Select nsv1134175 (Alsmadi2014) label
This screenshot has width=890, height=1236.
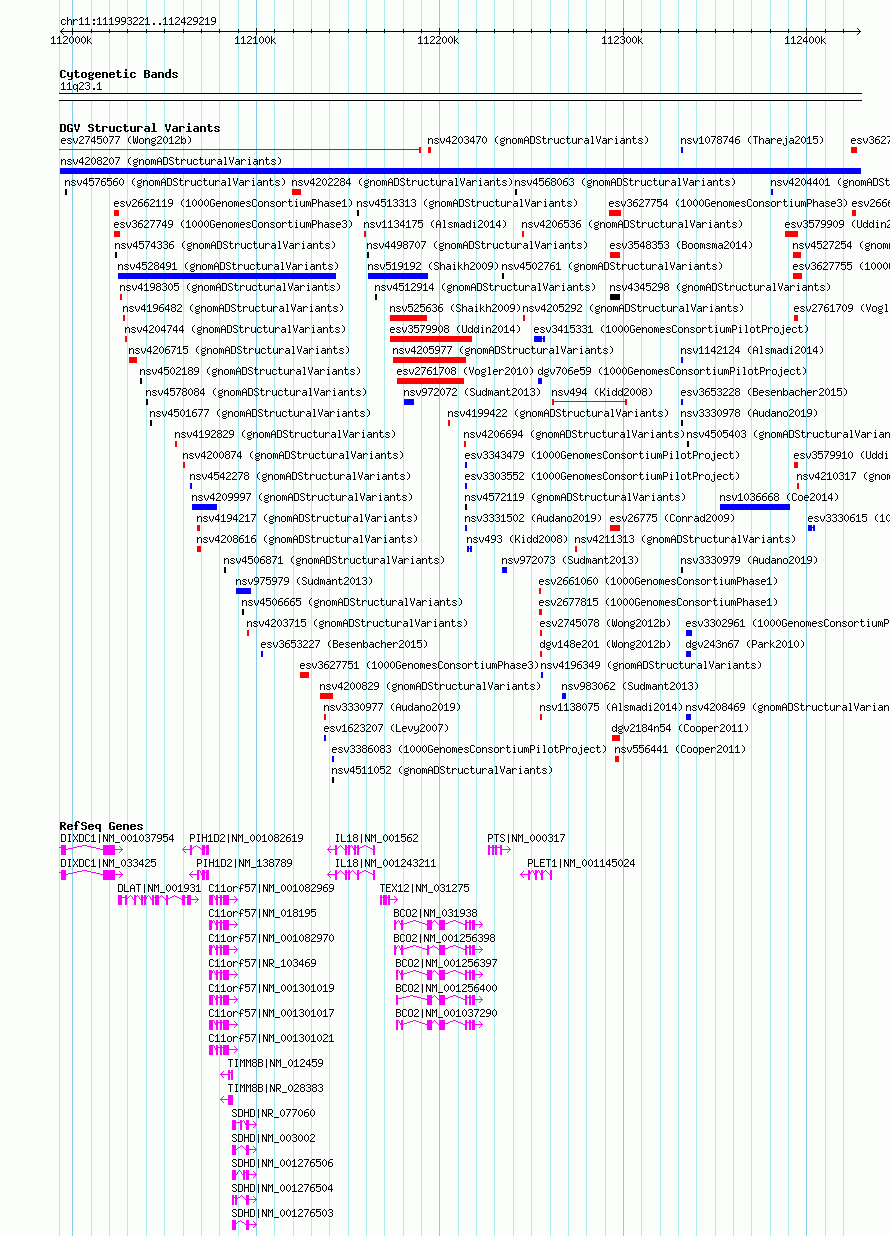pyautogui.click(x=435, y=225)
